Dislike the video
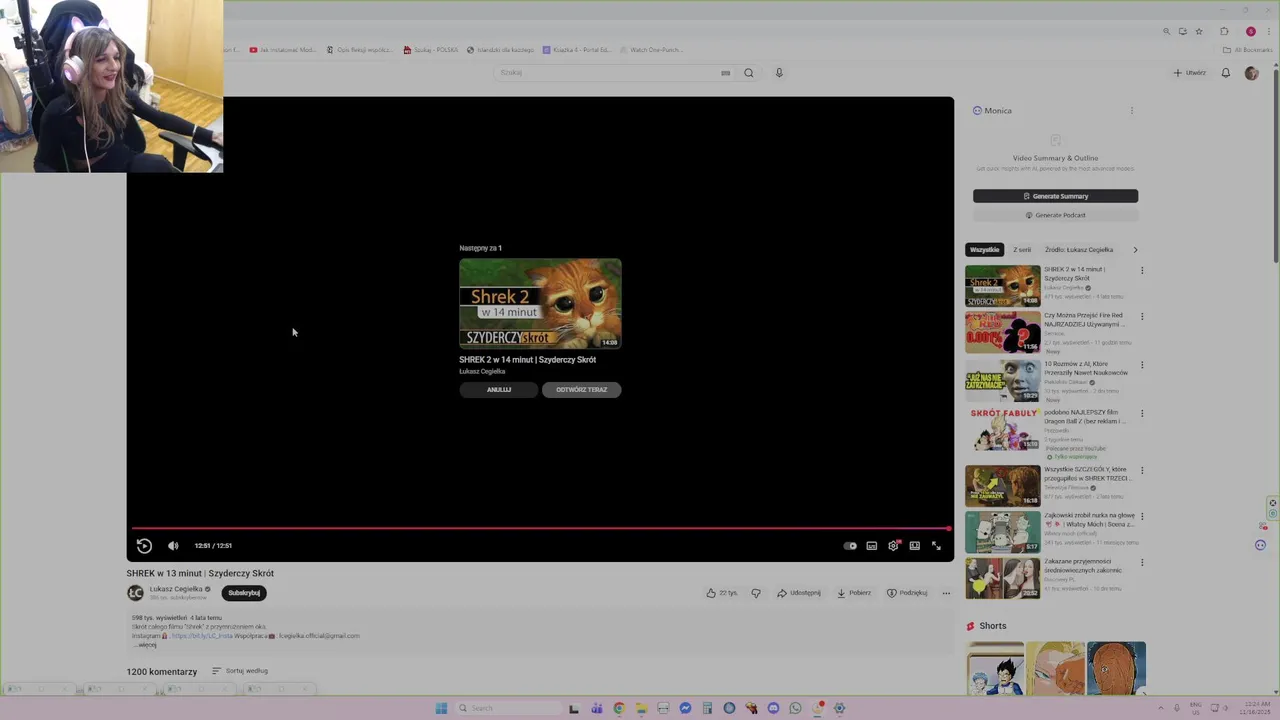The width and height of the screenshot is (1280, 720). [756, 593]
